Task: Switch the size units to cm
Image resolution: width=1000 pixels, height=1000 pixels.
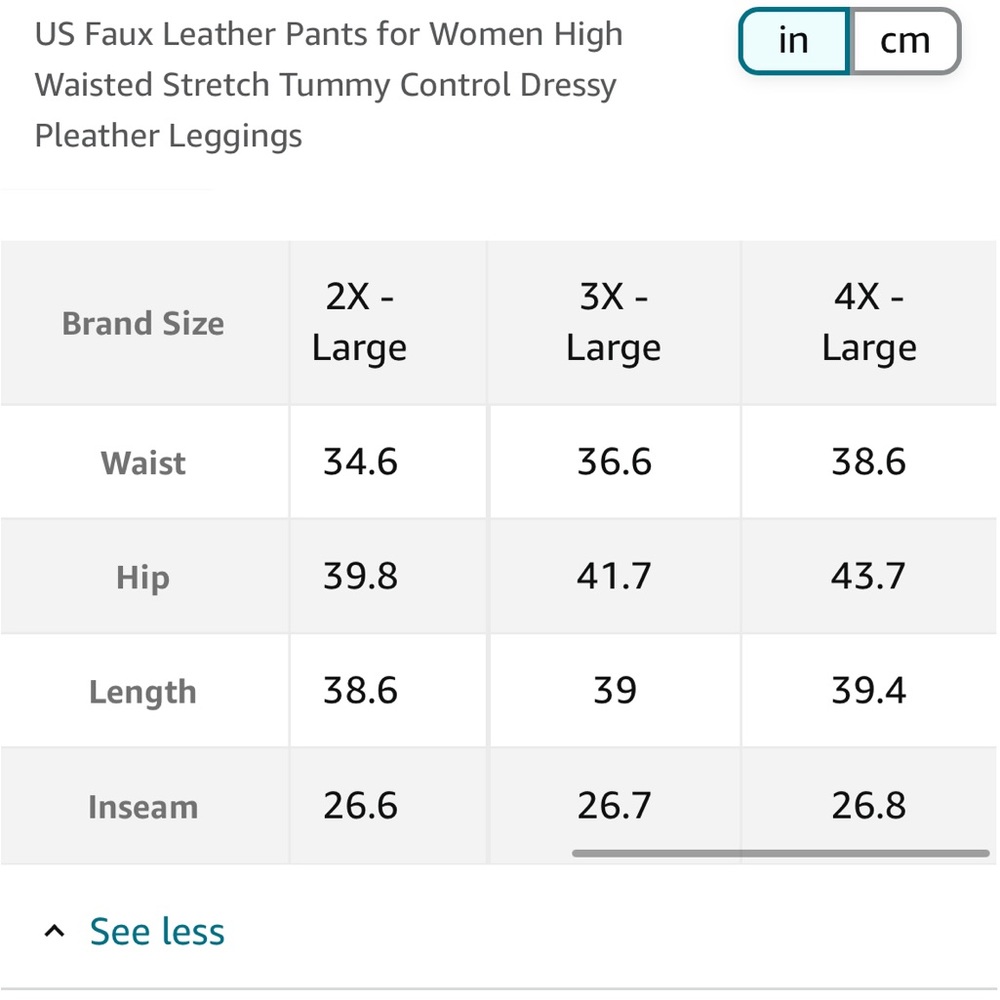Action: (905, 40)
